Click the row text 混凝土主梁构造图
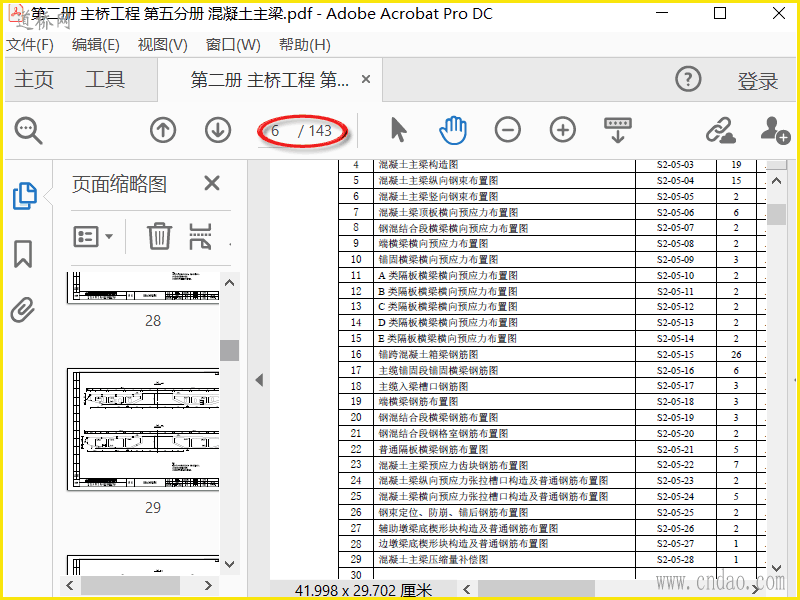The height and width of the screenshot is (600, 800). coord(418,164)
